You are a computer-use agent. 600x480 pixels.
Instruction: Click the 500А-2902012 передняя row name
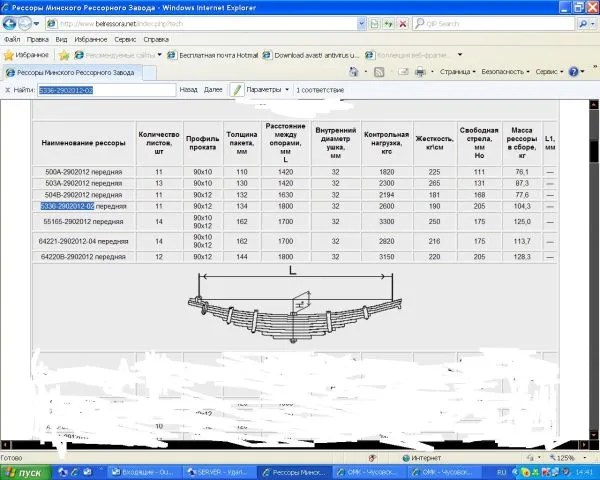(x=83, y=172)
